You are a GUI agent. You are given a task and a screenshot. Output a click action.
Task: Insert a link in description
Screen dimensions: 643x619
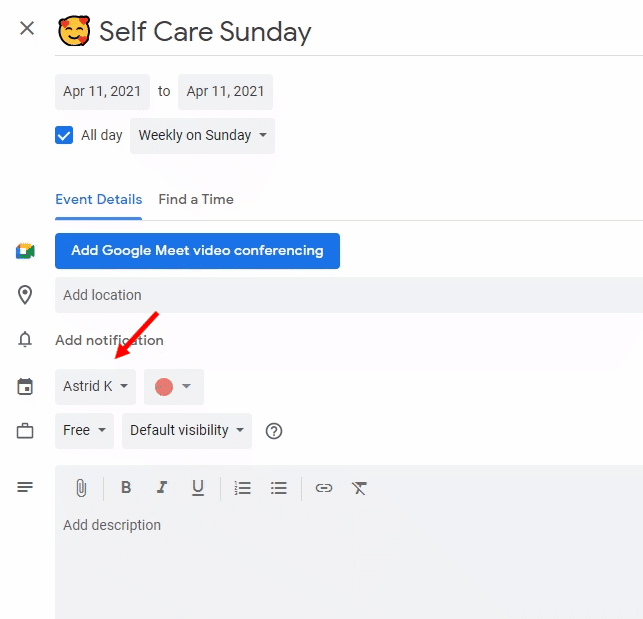[324, 488]
